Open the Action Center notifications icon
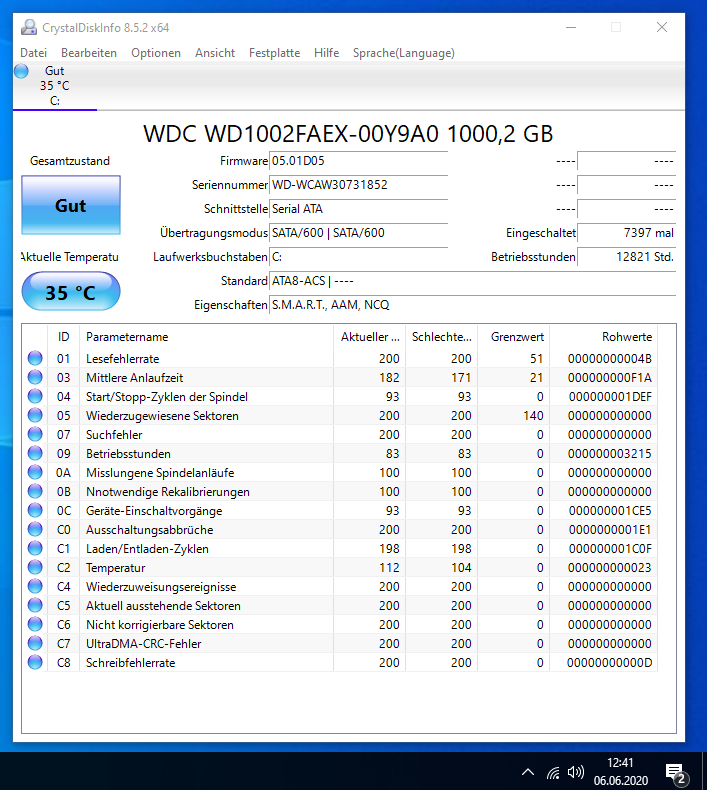The height and width of the screenshot is (790, 707). [676, 773]
